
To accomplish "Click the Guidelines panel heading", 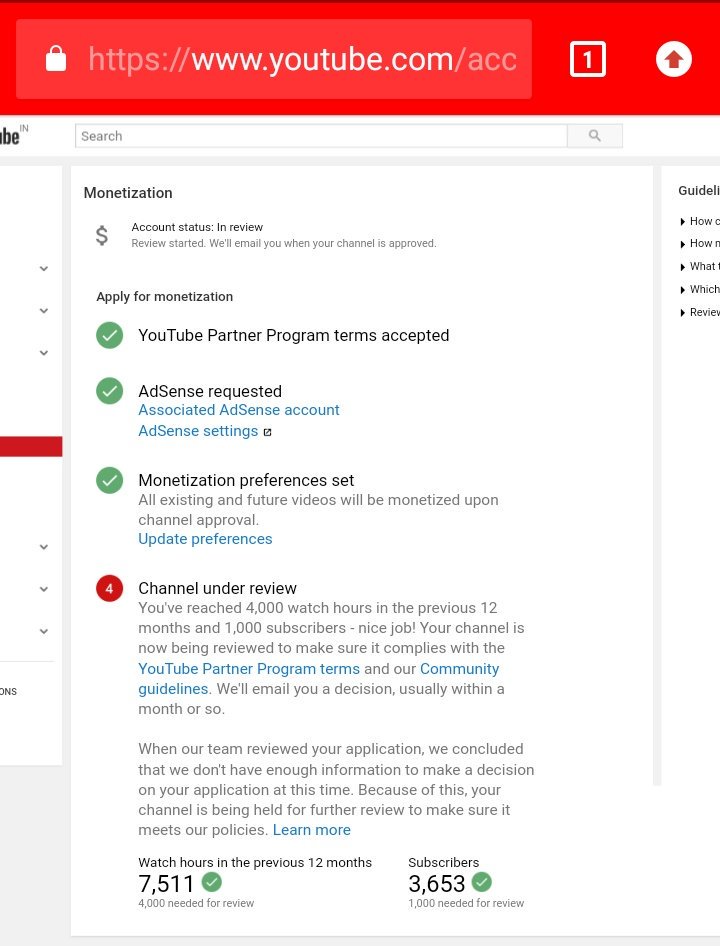I will coord(699,191).
